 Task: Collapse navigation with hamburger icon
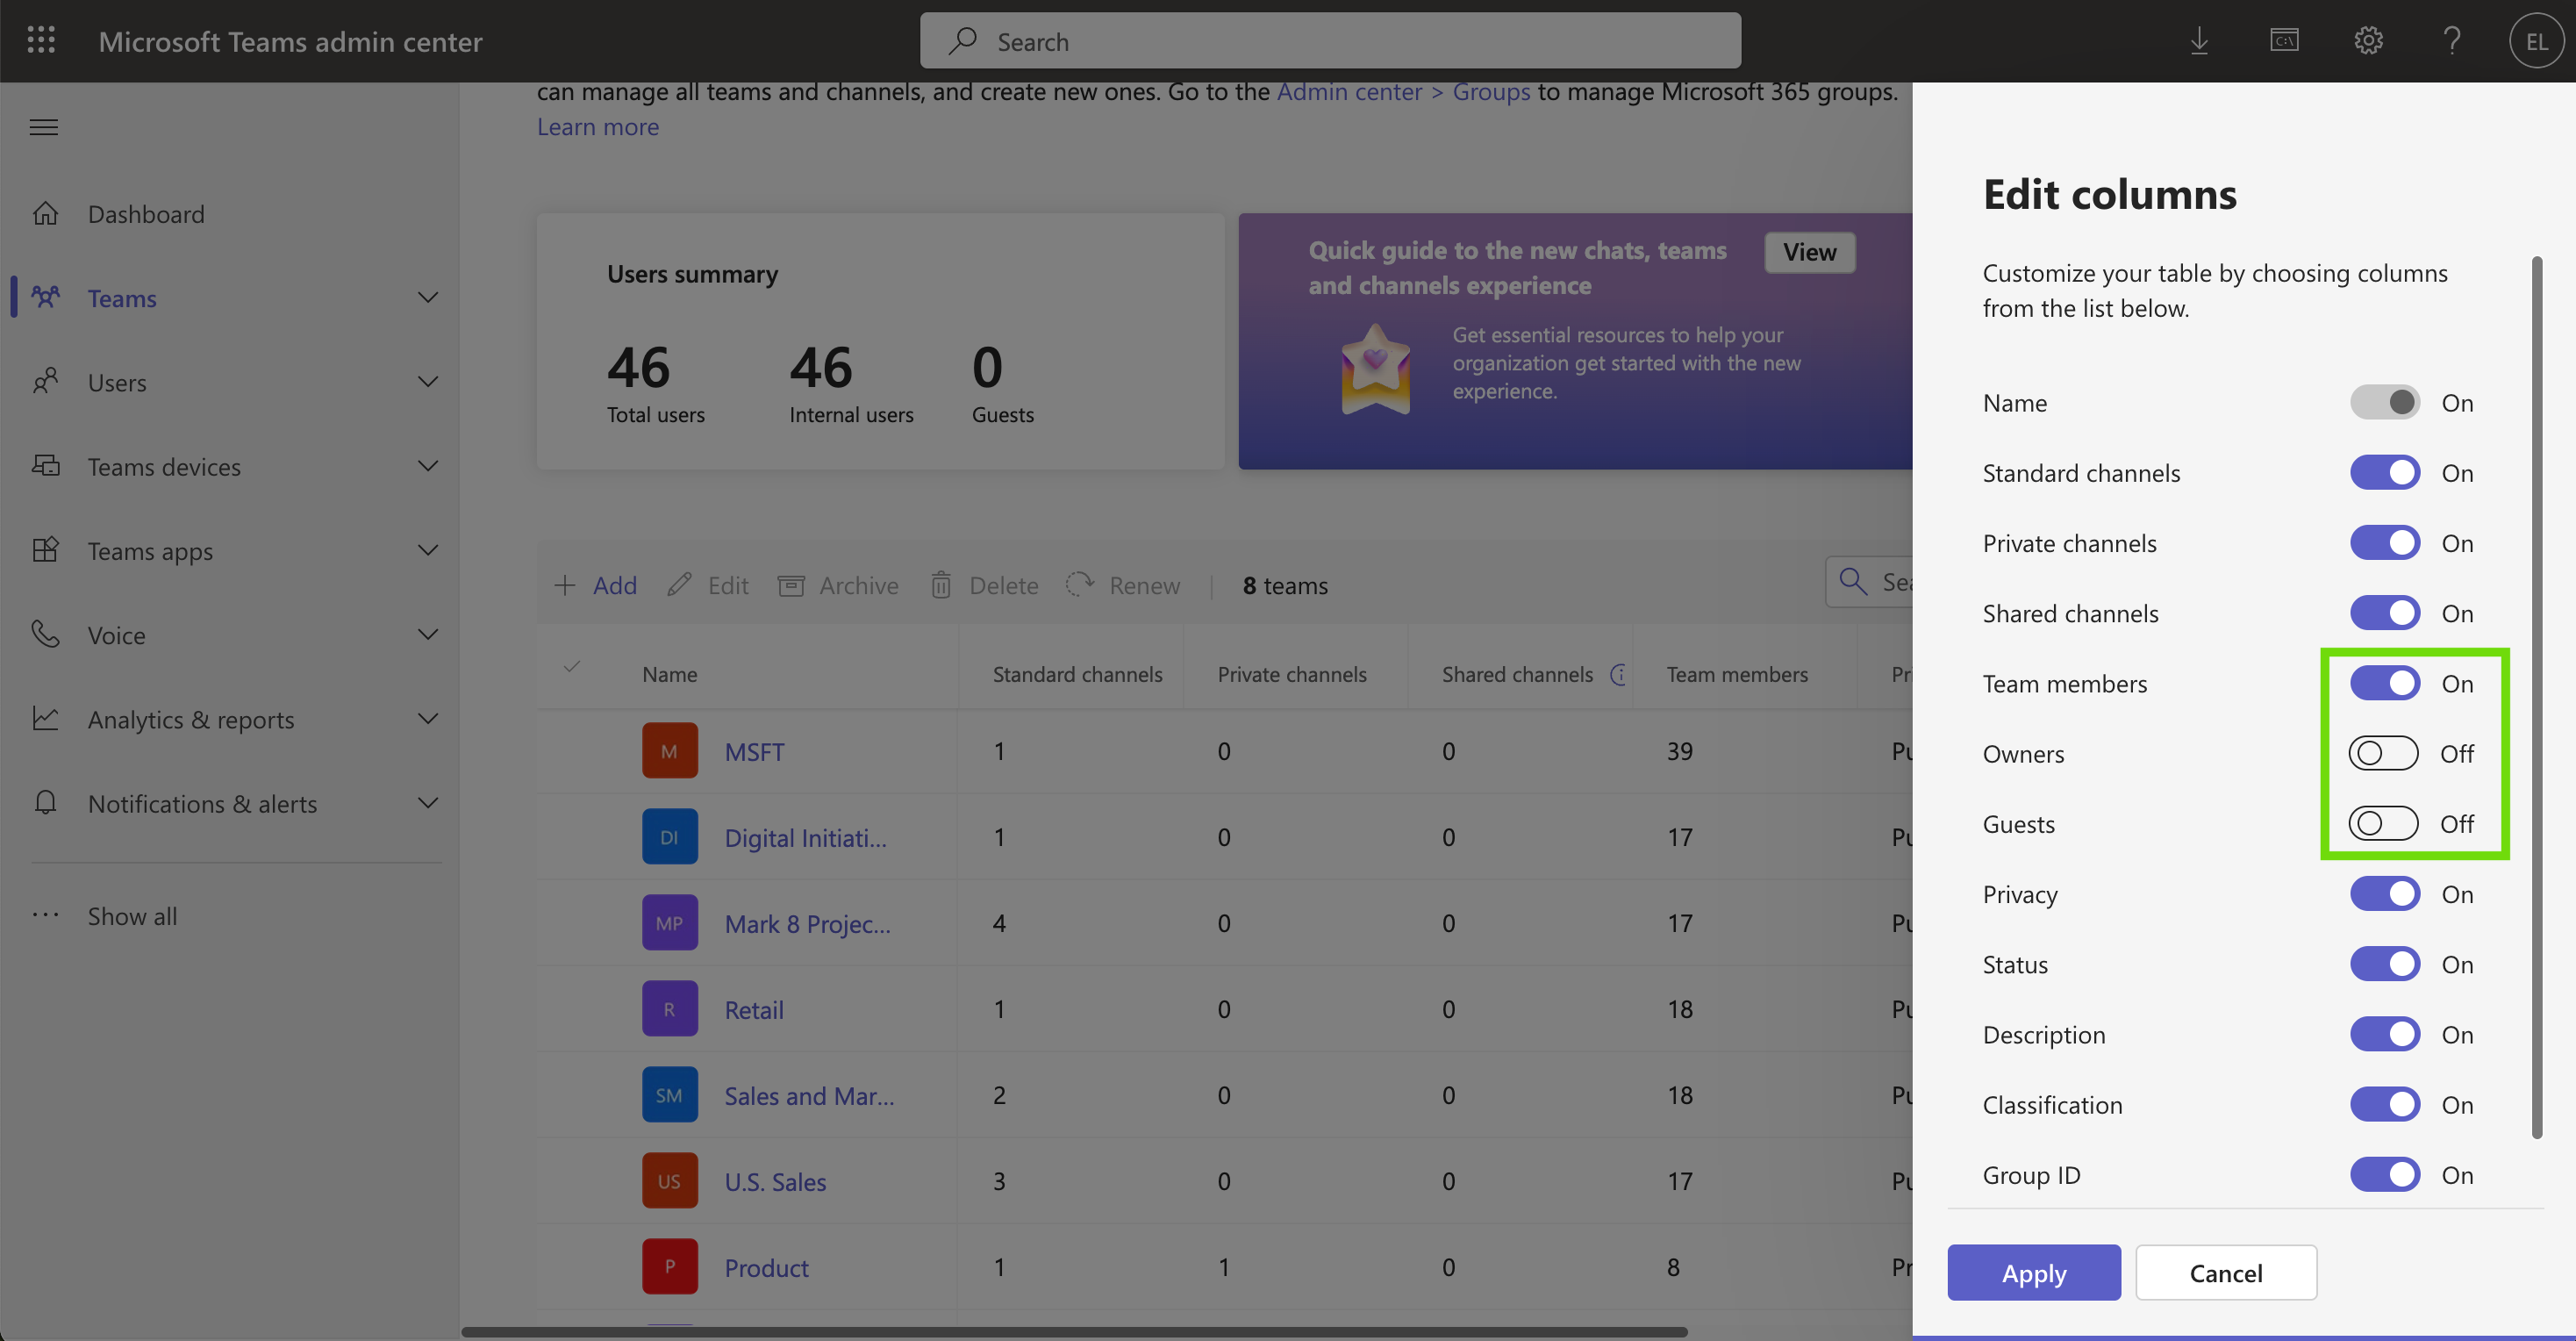(44, 127)
